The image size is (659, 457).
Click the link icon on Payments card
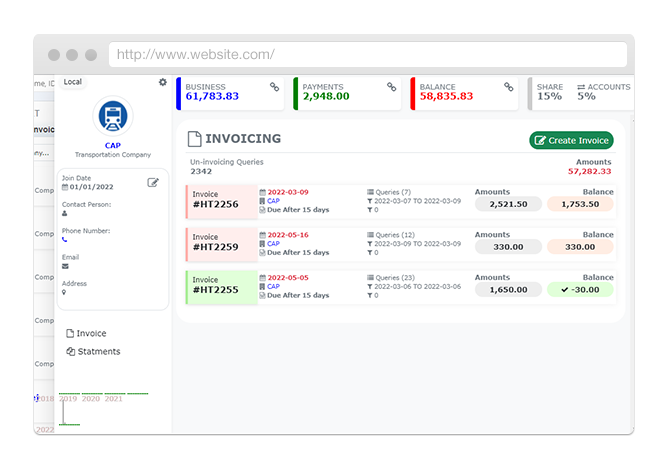(390, 87)
